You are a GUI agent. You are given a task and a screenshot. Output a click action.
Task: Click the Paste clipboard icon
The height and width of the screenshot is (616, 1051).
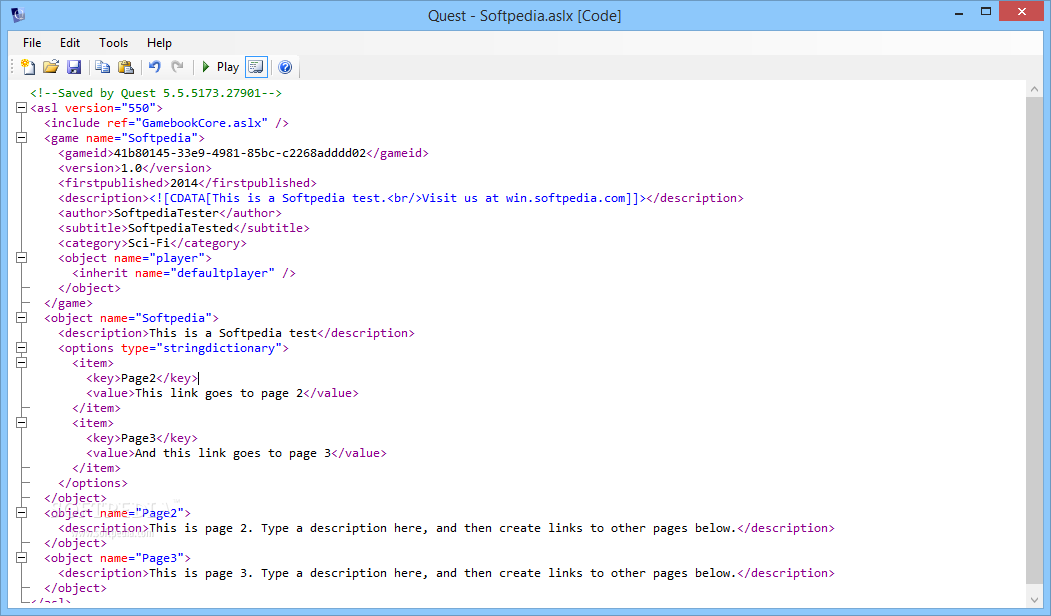pyautogui.click(x=125, y=67)
